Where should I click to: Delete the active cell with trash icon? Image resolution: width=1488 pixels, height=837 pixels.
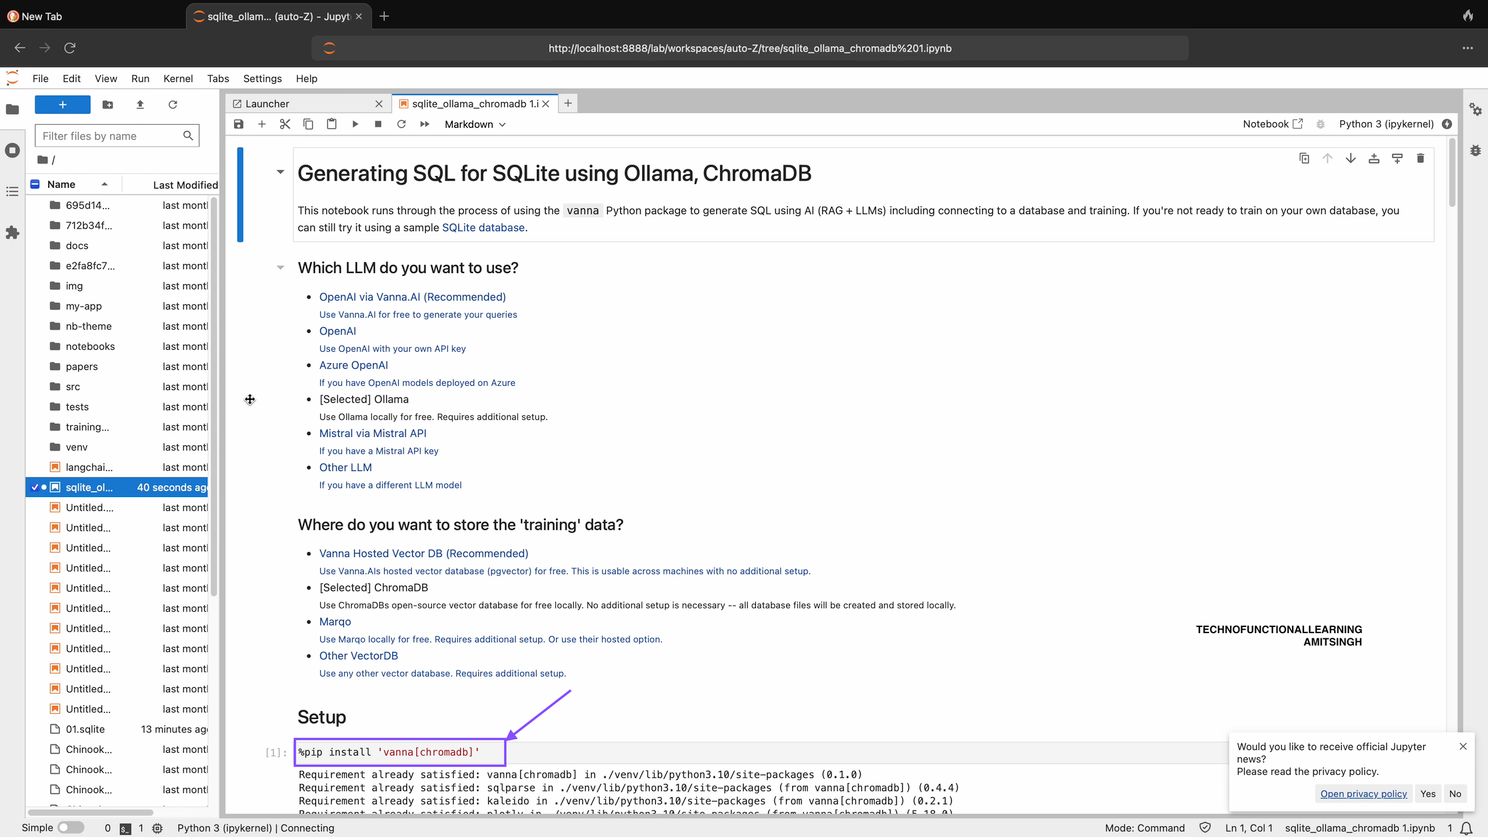click(1420, 158)
